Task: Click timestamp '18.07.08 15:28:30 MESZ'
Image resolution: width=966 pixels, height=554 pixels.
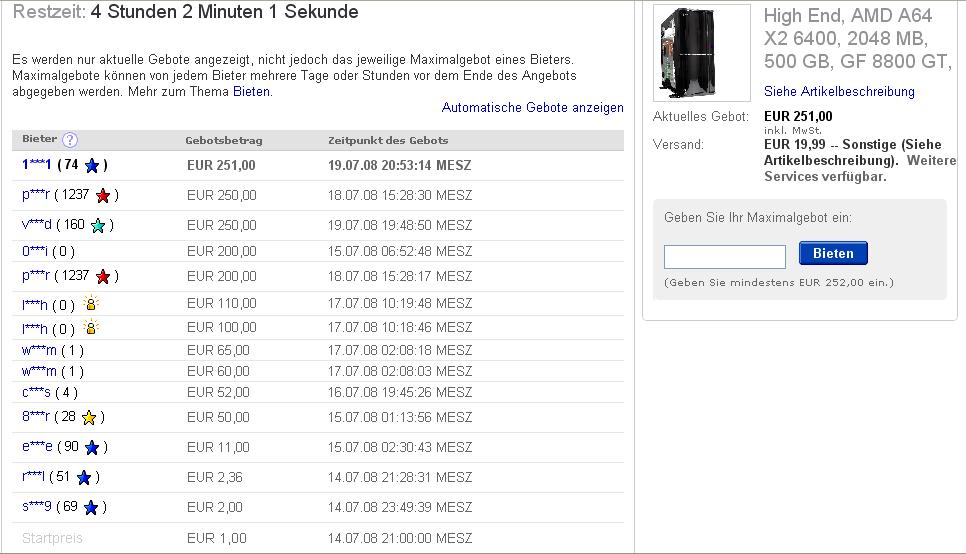Action: [x=400, y=195]
